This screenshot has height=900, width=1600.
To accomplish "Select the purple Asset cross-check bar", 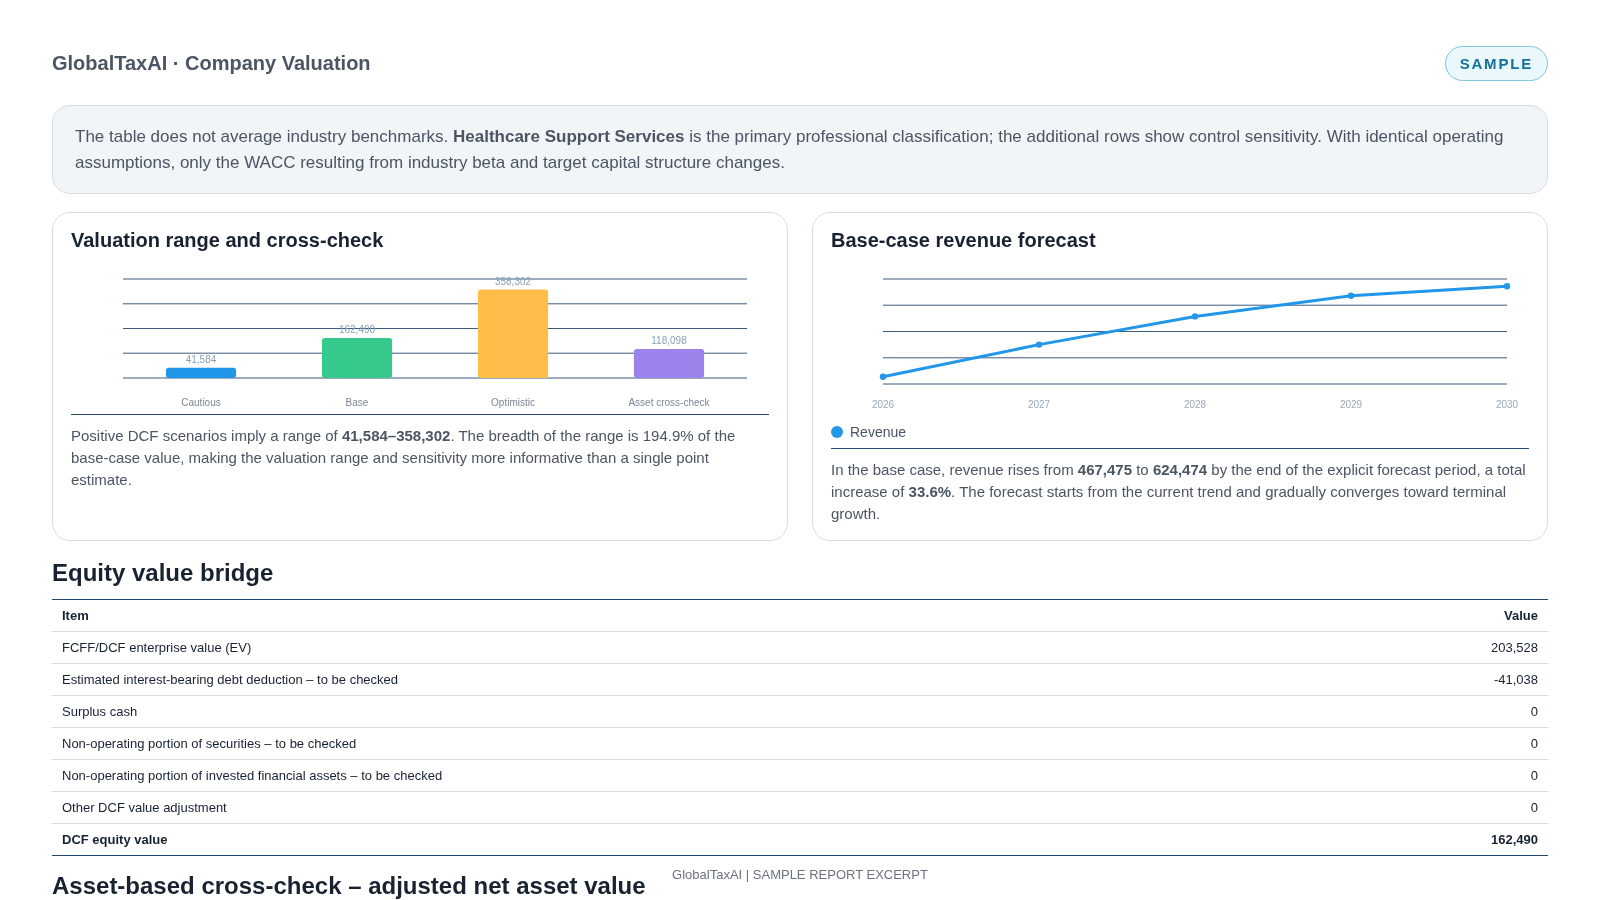I will [669, 363].
